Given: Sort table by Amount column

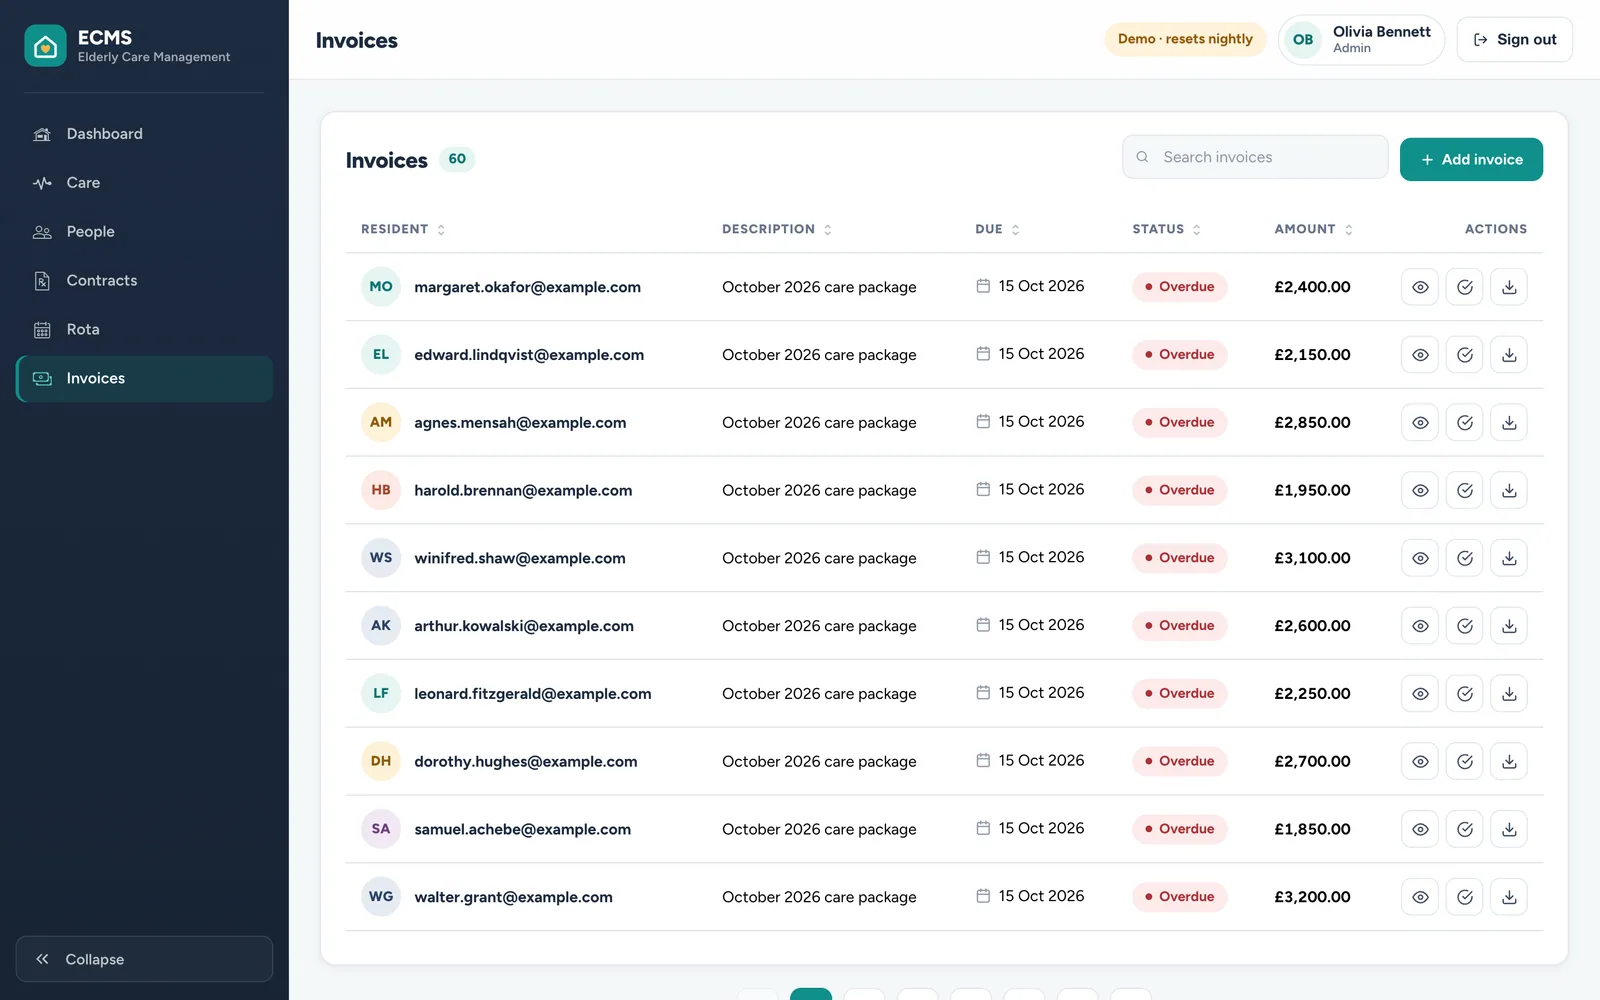Looking at the screenshot, I should pyautogui.click(x=1314, y=229).
